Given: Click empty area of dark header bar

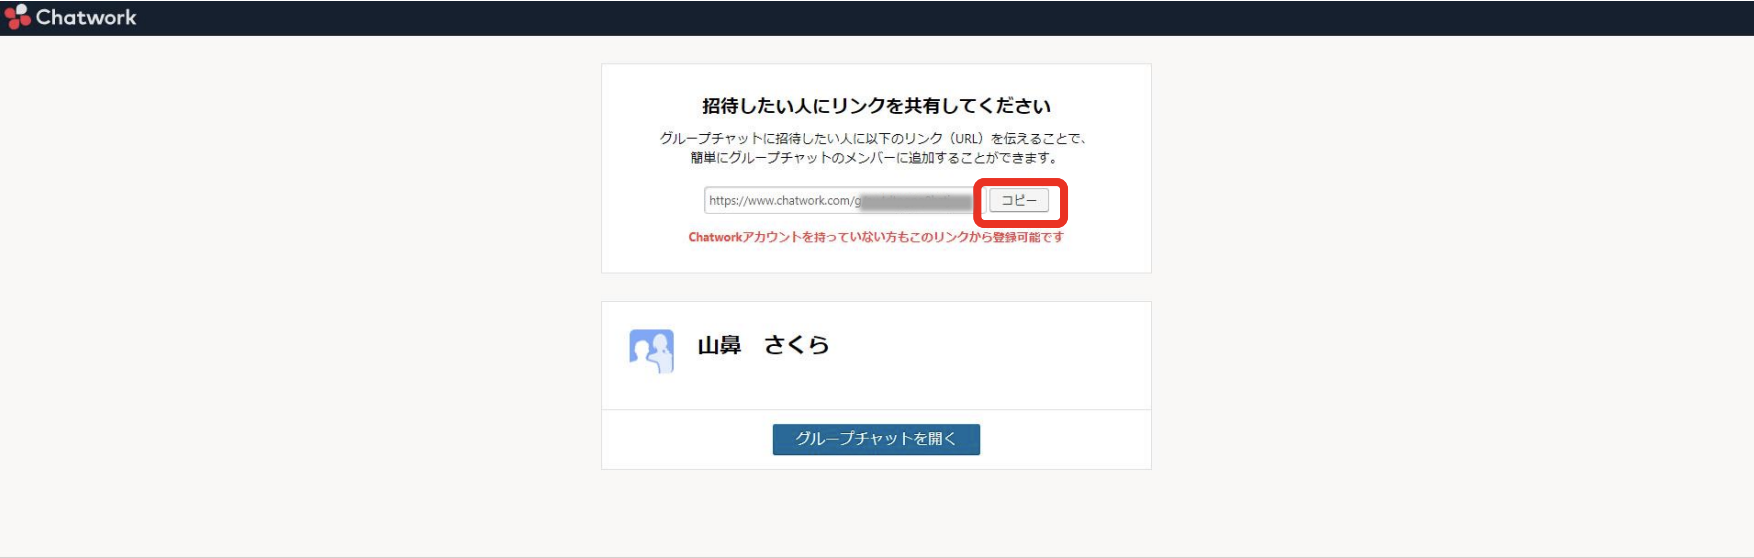Looking at the screenshot, I should 900,17.
